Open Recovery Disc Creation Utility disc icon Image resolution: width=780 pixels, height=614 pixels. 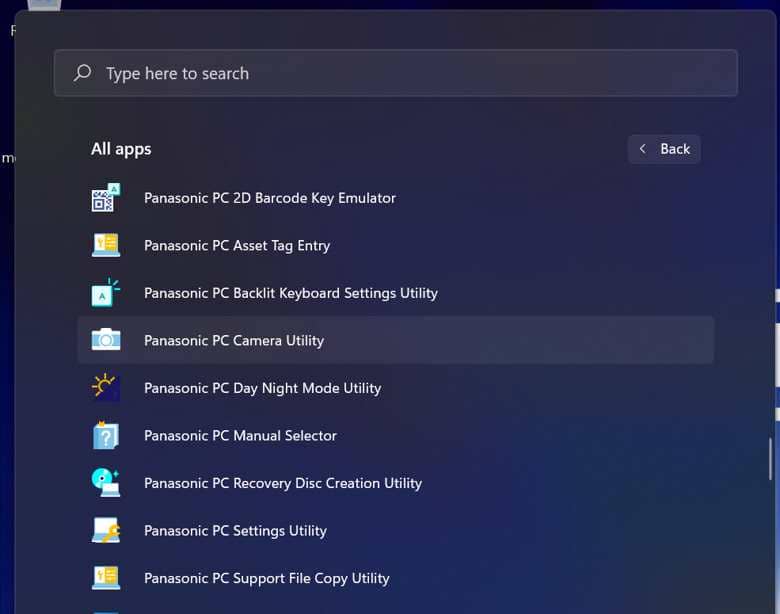tap(105, 482)
